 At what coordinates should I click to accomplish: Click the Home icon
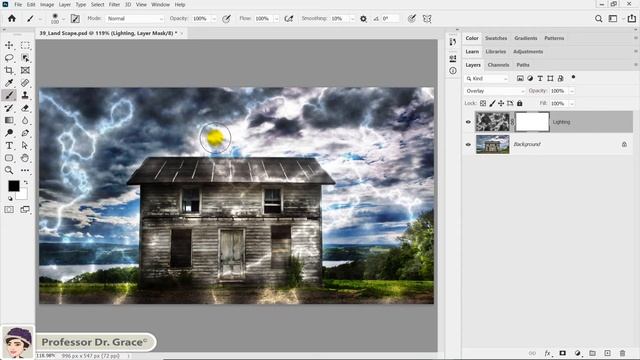click(12, 18)
